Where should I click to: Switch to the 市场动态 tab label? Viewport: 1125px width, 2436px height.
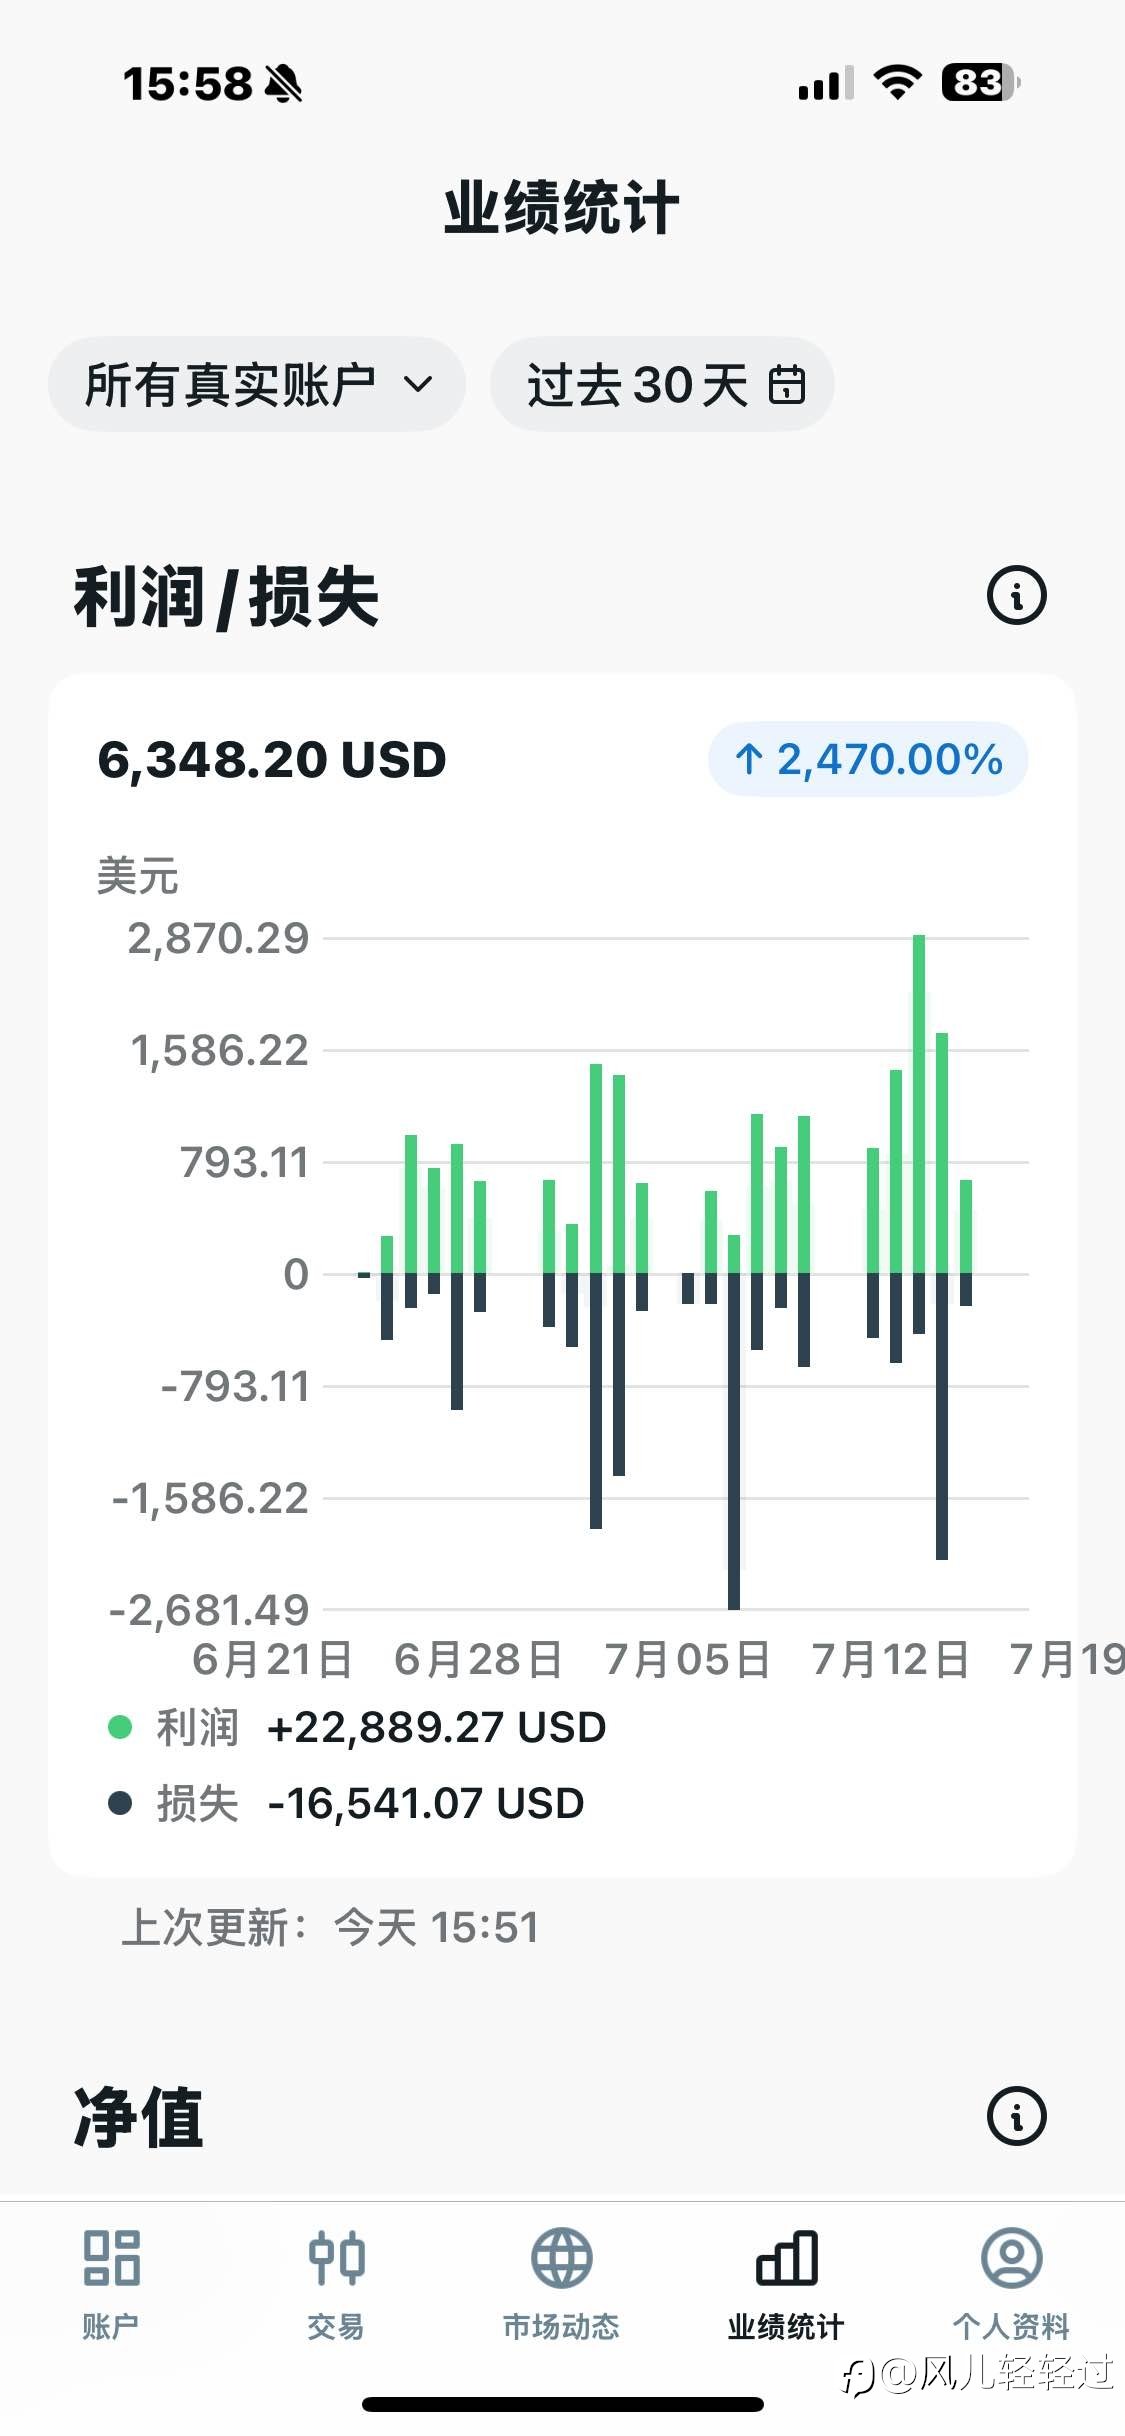561,2327
